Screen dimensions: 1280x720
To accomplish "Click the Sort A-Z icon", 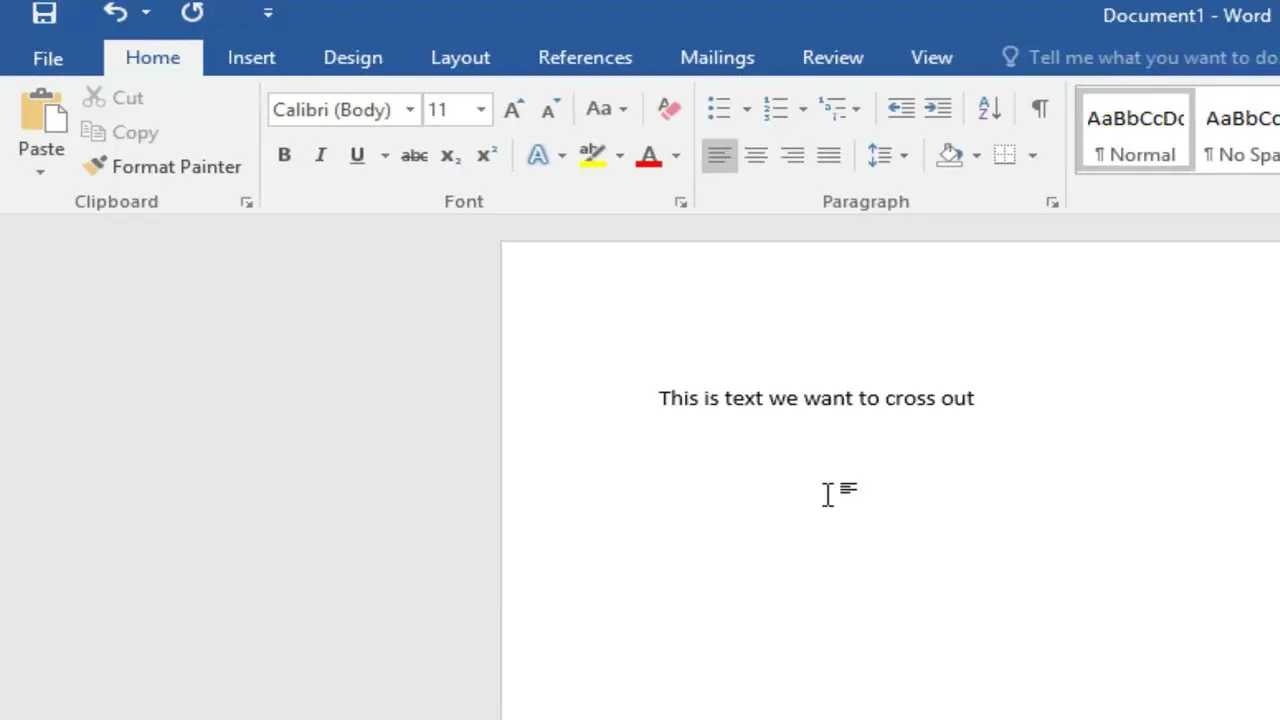I will click(x=989, y=109).
